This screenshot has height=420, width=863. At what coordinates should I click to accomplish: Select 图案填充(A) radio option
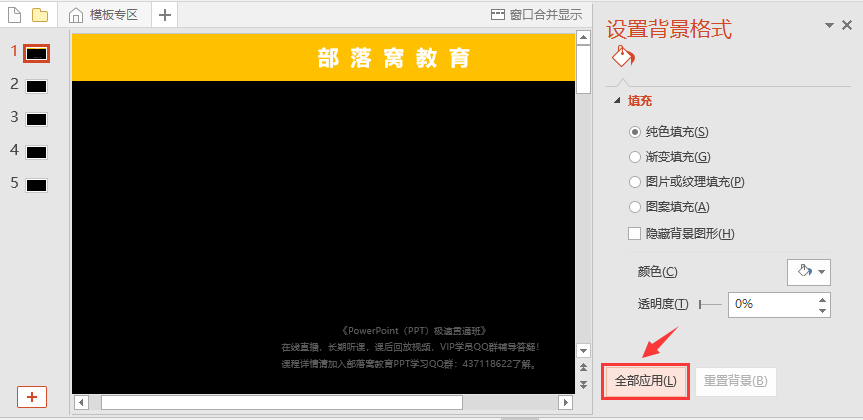pos(635,207)
